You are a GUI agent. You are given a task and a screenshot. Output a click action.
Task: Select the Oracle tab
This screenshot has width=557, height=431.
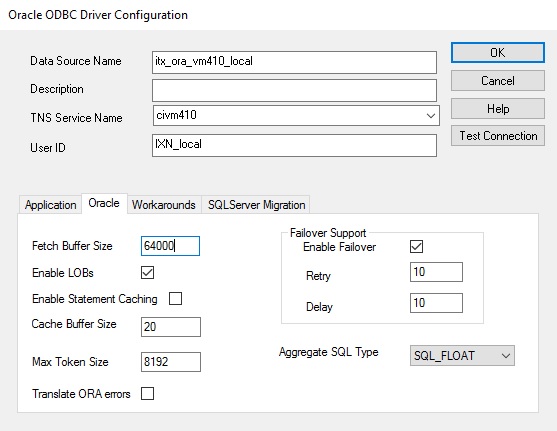[104, 203]
